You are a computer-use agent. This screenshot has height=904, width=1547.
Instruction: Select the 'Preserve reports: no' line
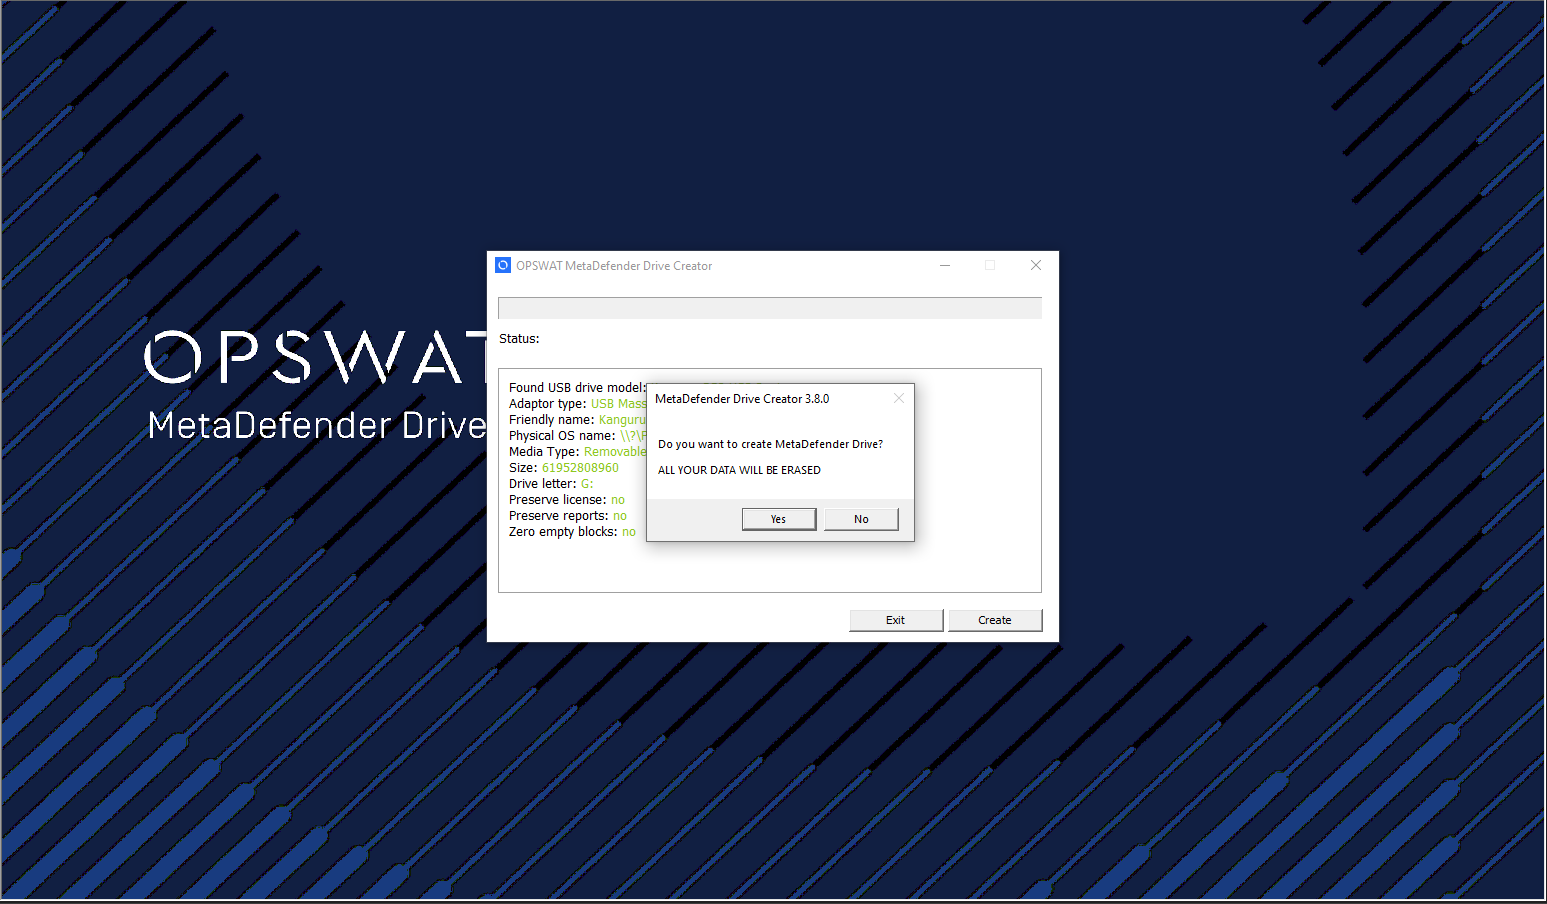coord(568,516)
